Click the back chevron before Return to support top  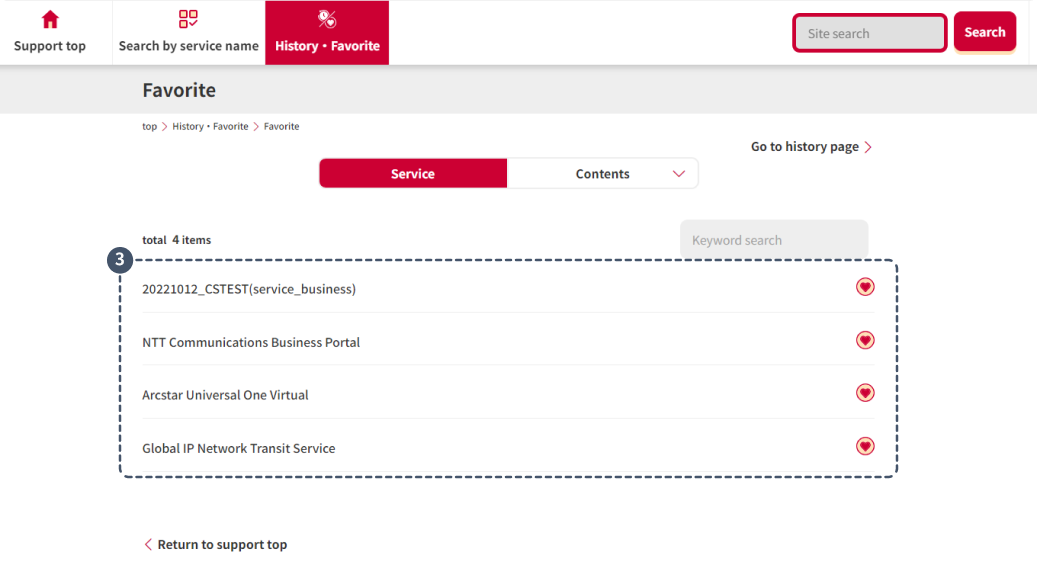coord(148,544)
